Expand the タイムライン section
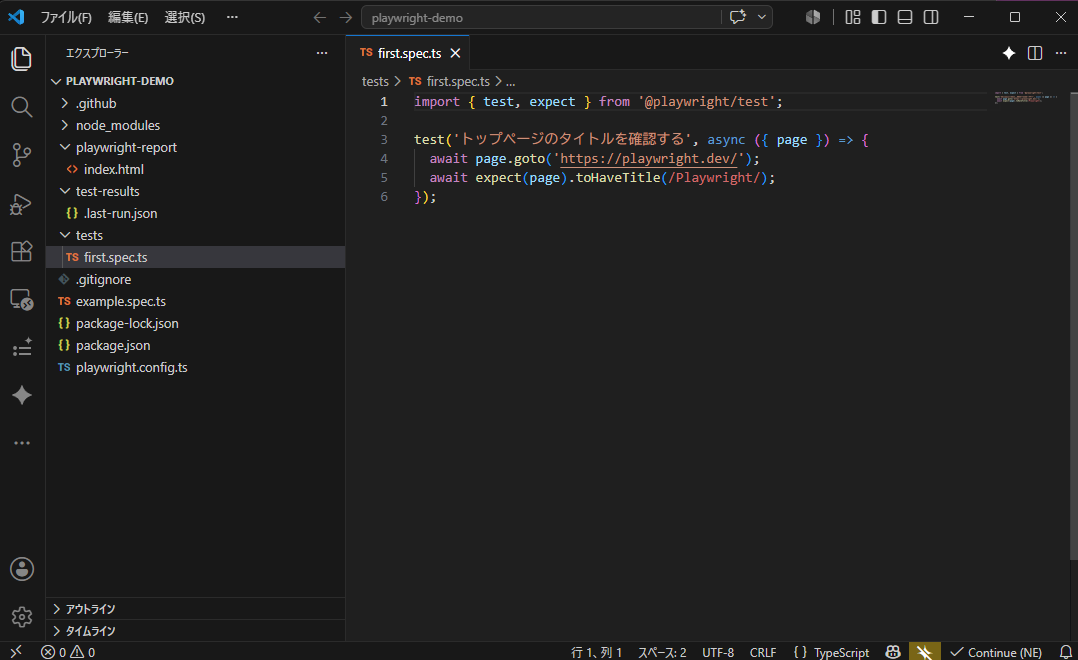Screen dimensions: 1078x660 click(195, 631)
